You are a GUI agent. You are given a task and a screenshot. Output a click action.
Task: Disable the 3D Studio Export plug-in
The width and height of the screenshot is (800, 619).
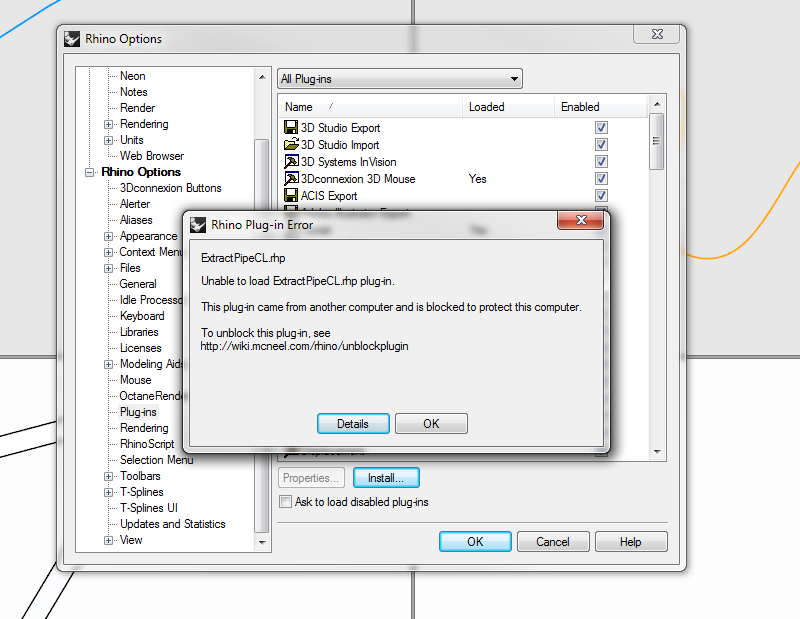[x=601, y=127]
